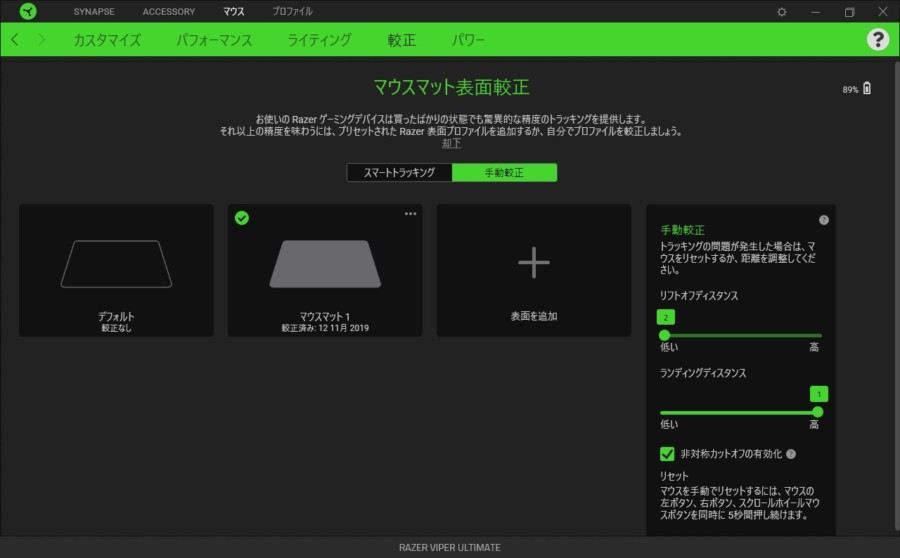The height and width of the screenshot is (558, 900).
Task: Switch to the ライティング tab
Action: [x=319, y=41]
